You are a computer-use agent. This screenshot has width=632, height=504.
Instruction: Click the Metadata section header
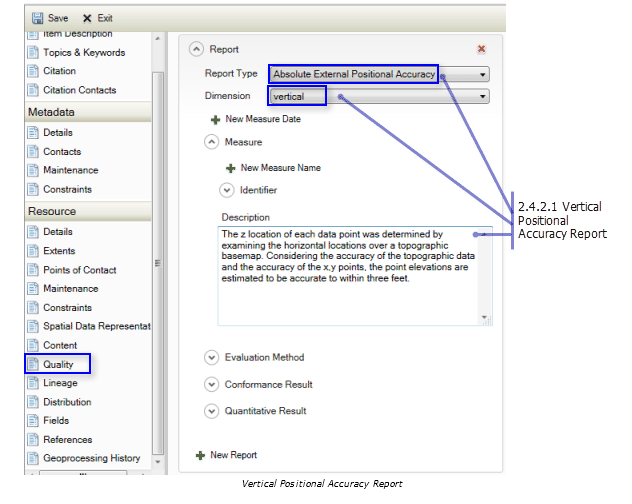(88, 112)
